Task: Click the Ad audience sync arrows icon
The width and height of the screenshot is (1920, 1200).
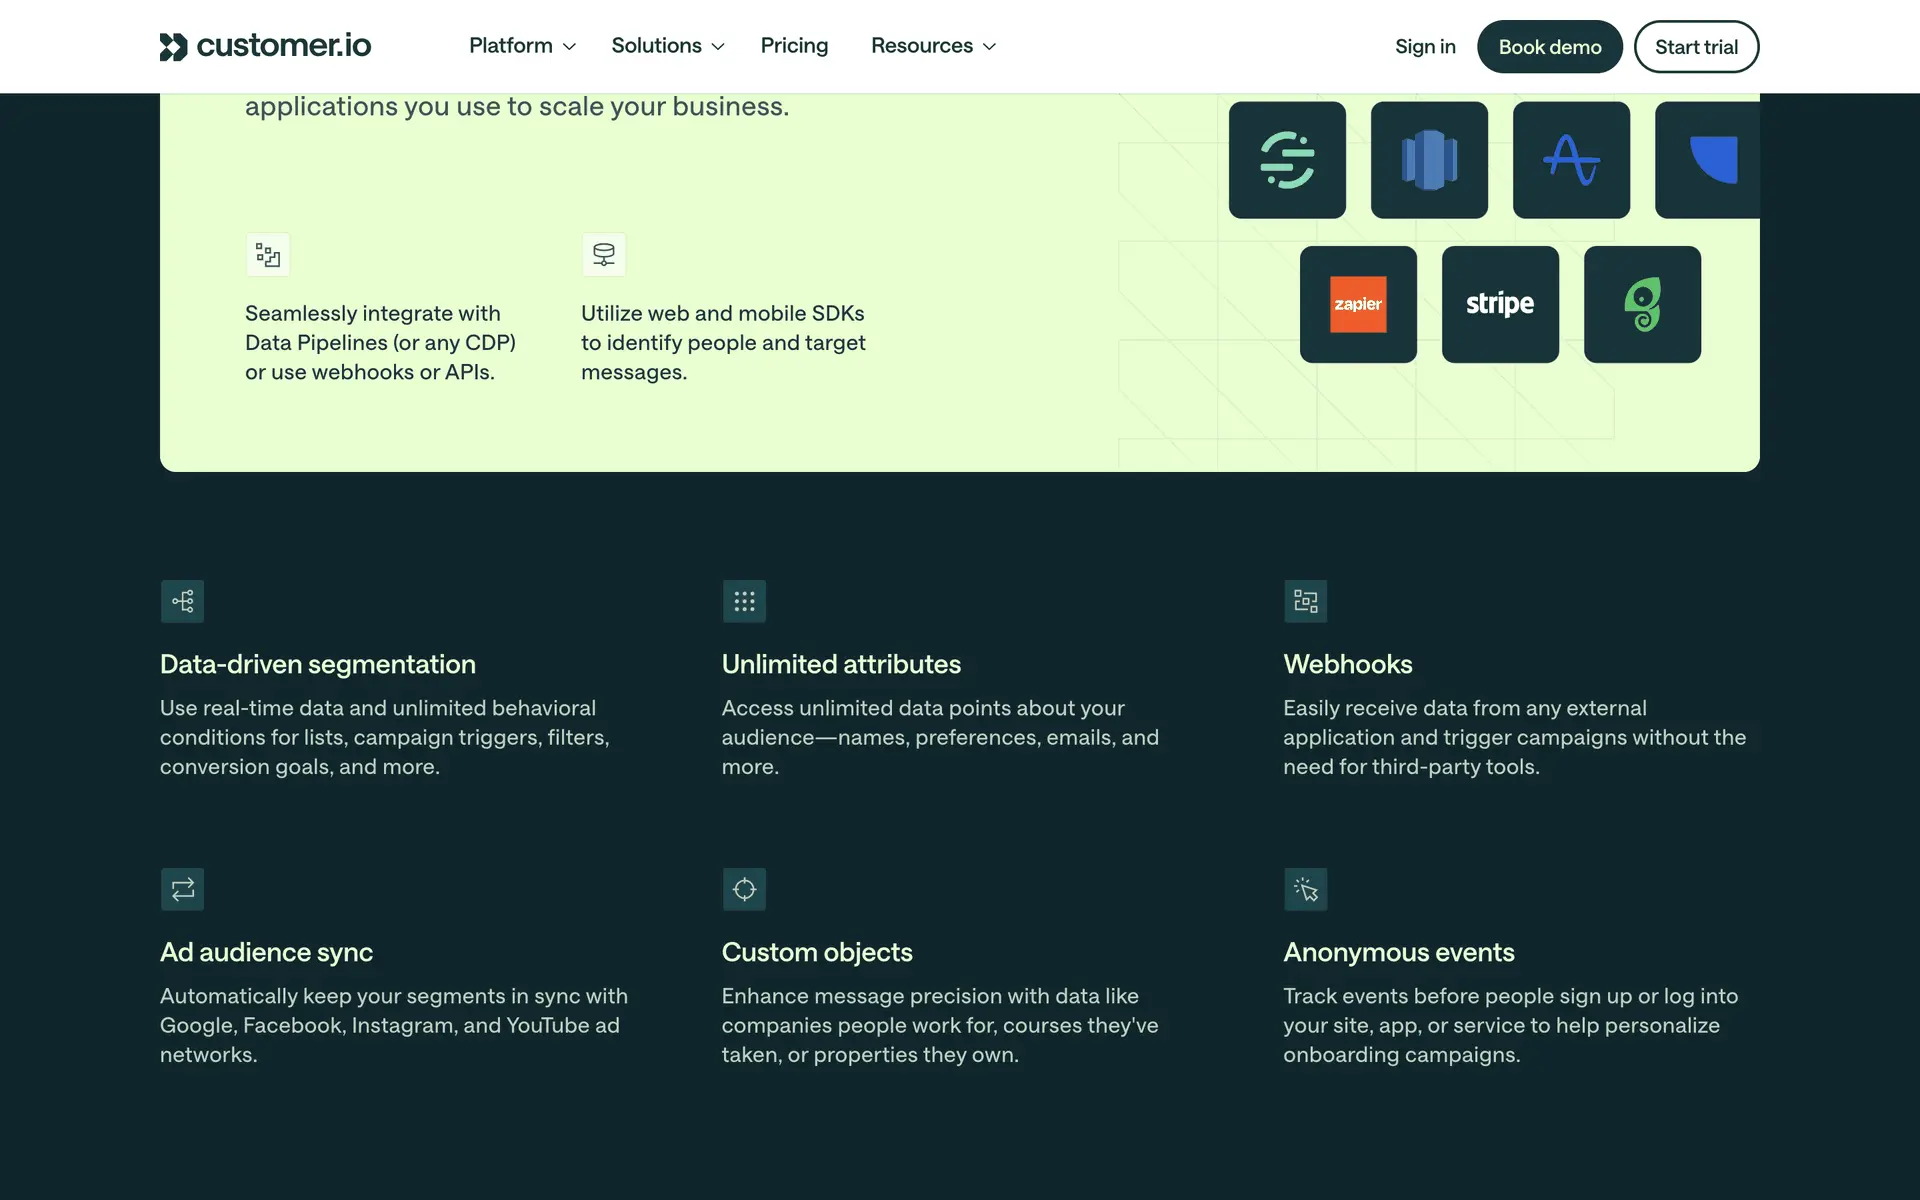Action: tap(182, 889)
